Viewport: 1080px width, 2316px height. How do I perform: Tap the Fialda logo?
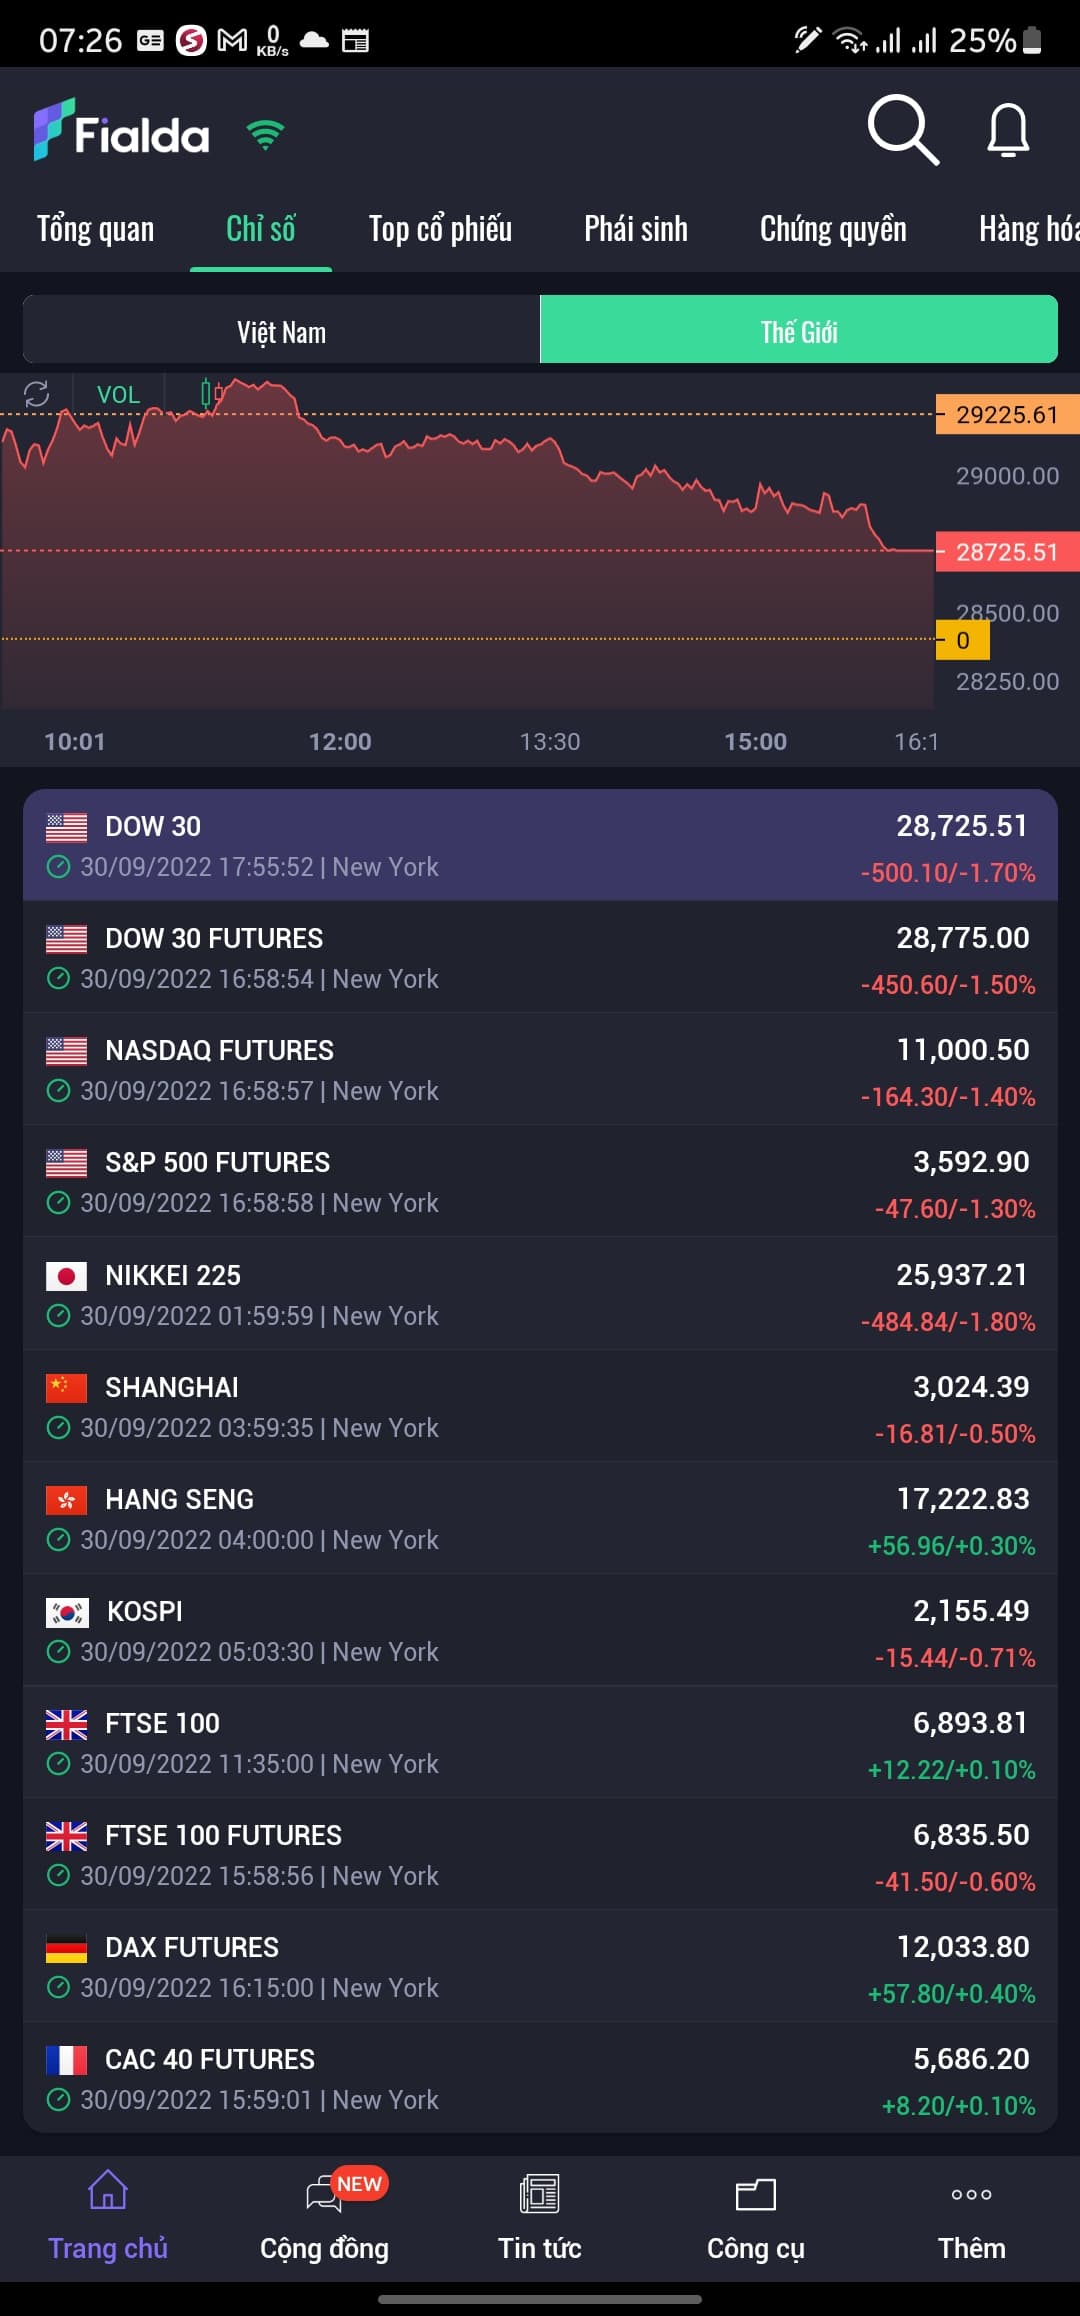click(122, 130)
